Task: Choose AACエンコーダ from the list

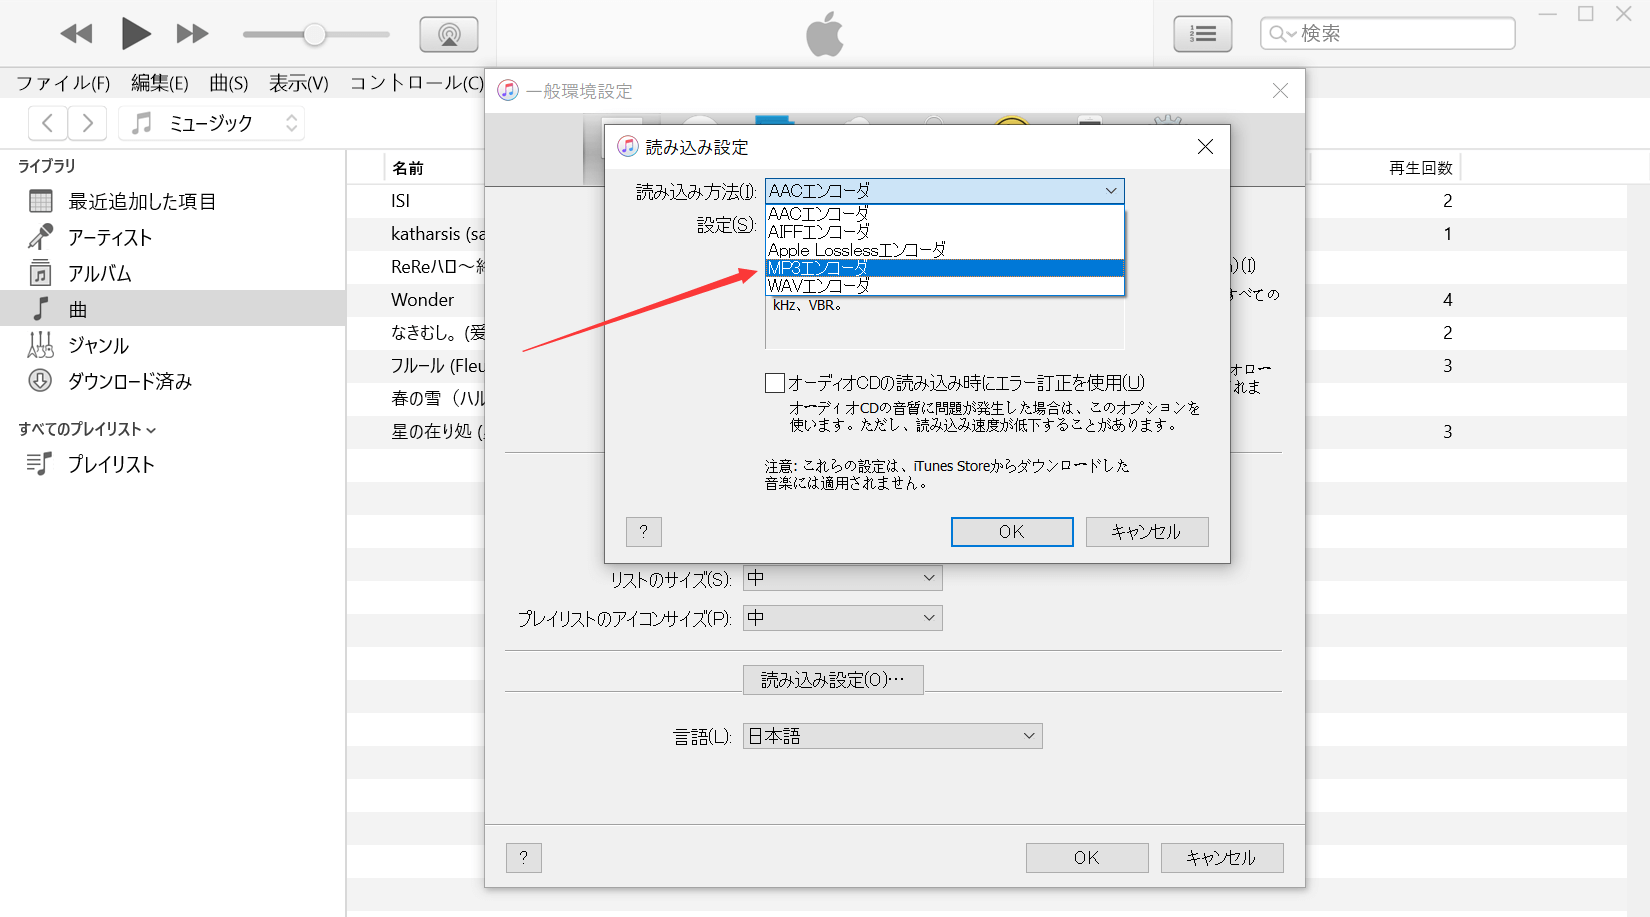Action: click(945, 214)
